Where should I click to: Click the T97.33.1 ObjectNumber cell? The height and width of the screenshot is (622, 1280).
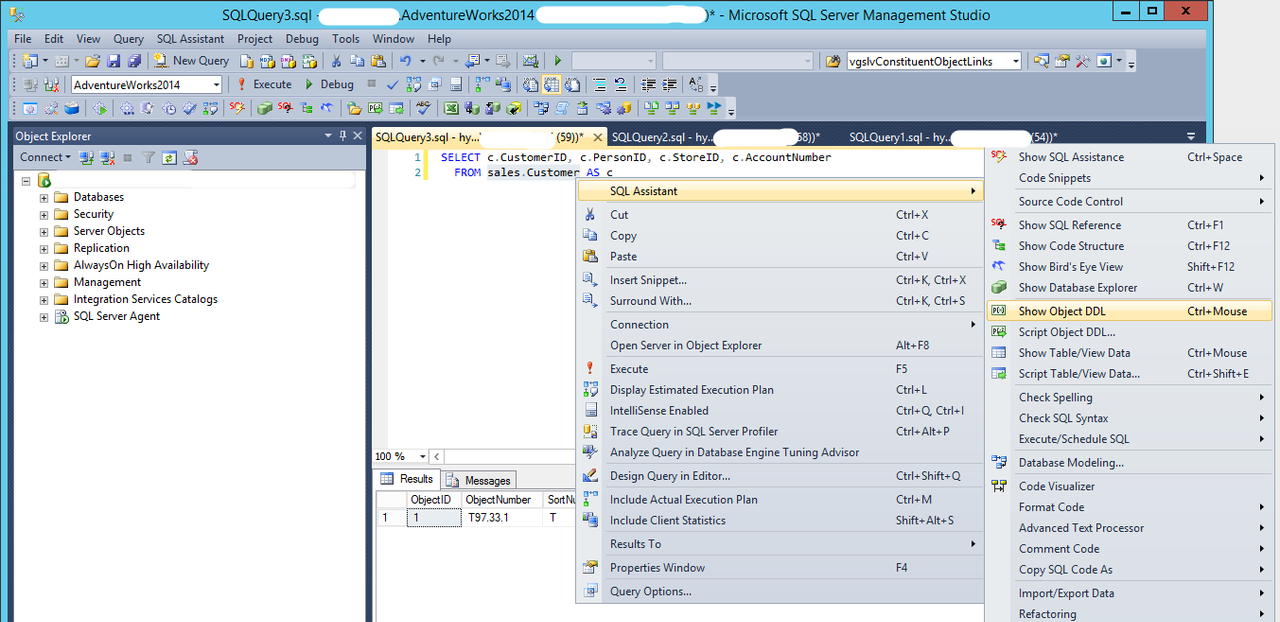(x=501, y=518)
